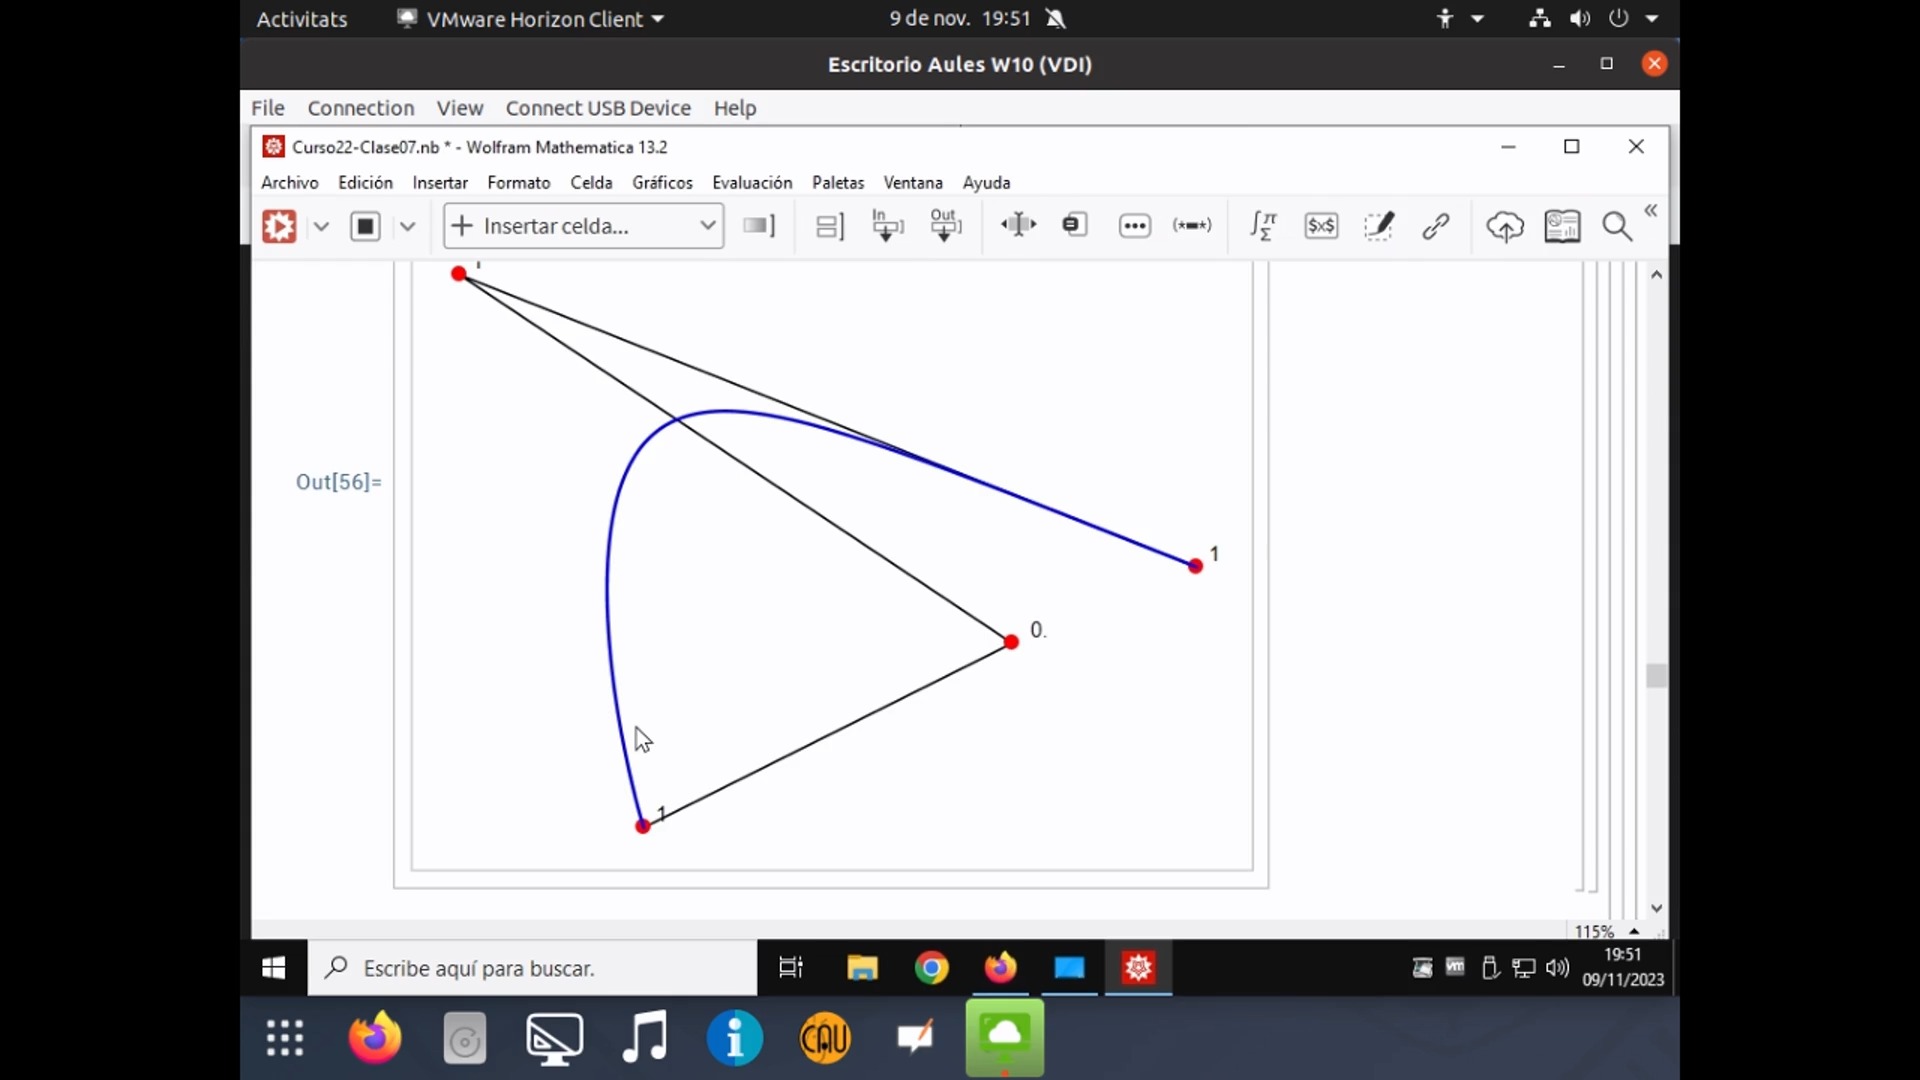The height and width of the screenshot is (1080, 1920).
Task: Click the cloud publish icon
Action: pos(1505,227)
